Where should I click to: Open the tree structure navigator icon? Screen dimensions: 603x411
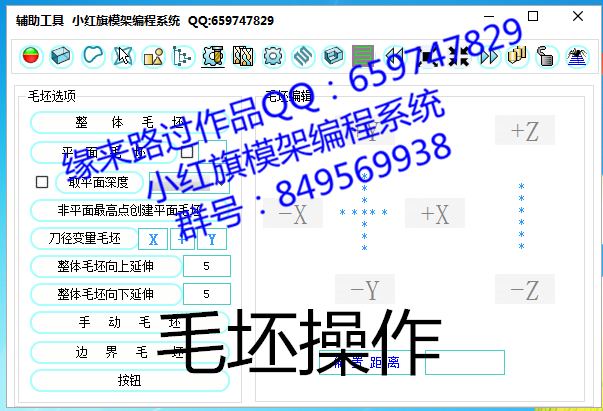[183, 56]
